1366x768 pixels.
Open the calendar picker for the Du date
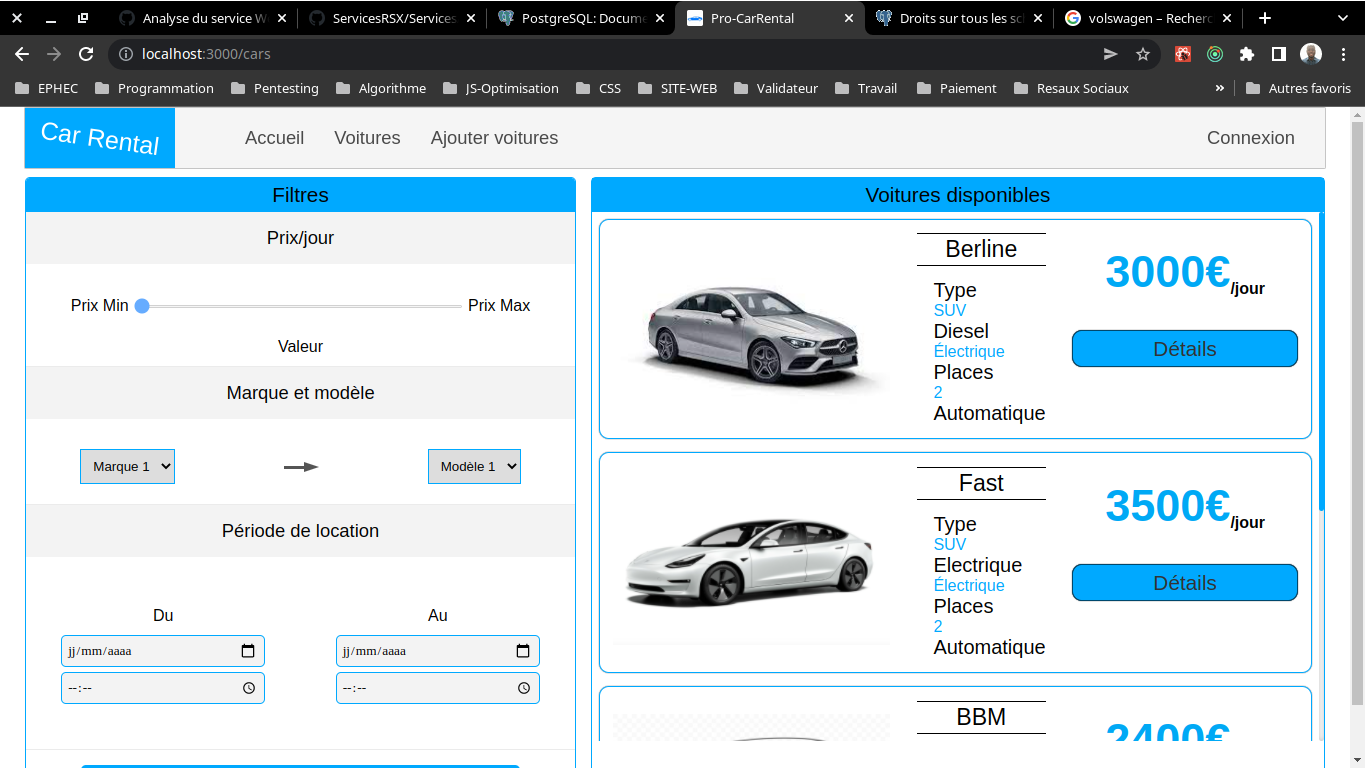pos(248,651)
